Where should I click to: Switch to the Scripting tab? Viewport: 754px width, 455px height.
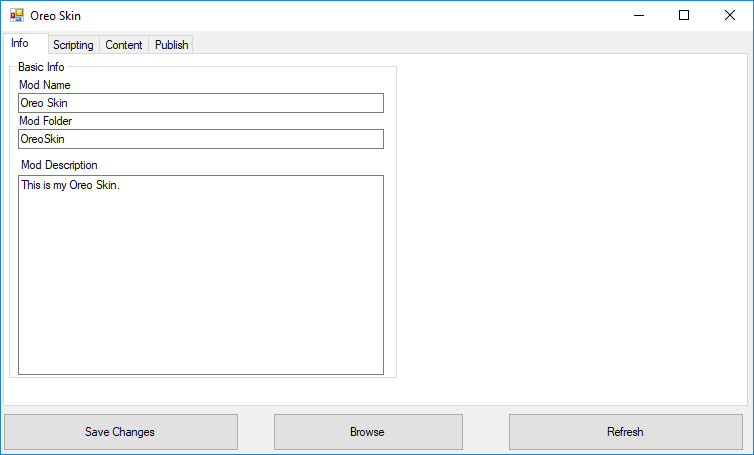[73, 45]
